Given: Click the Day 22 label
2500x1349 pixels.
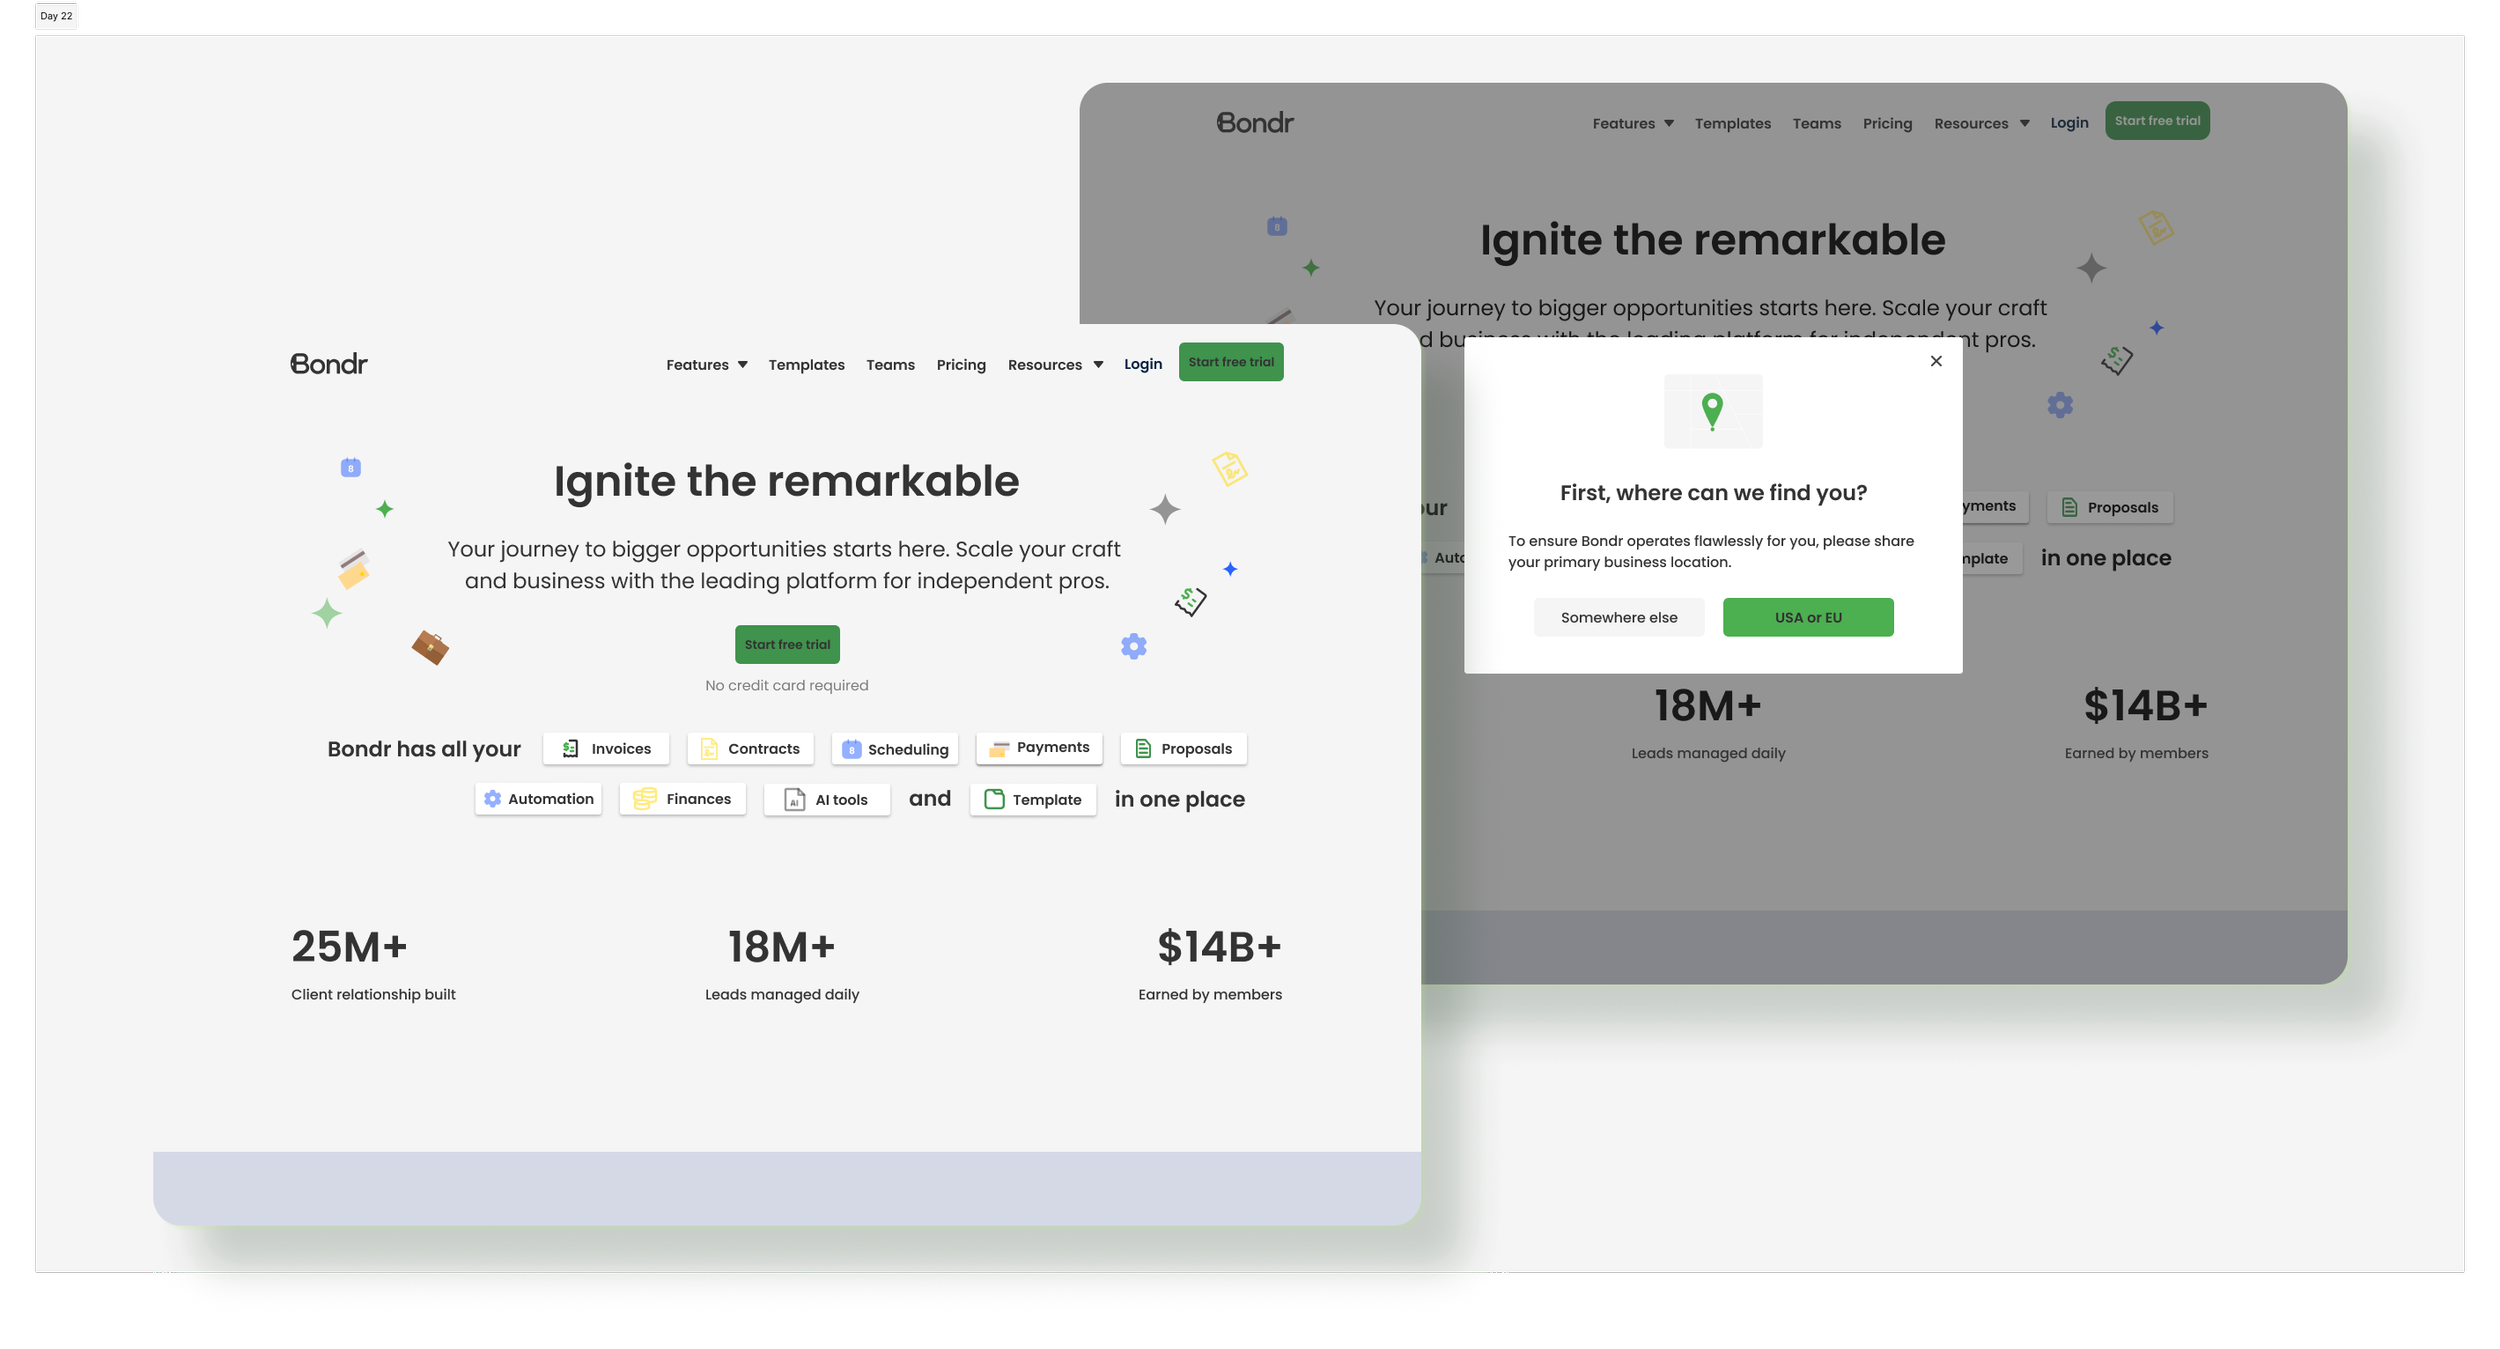Looking at the screenshot, I should [x=56, y=16].
